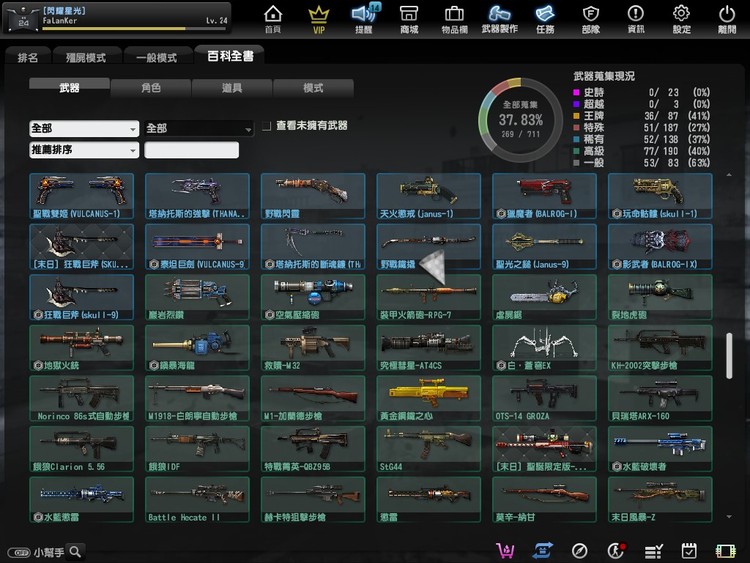Open the first 全部 category dropdown
This screenshot has height=563, width=750.
[x=84, y=128]
